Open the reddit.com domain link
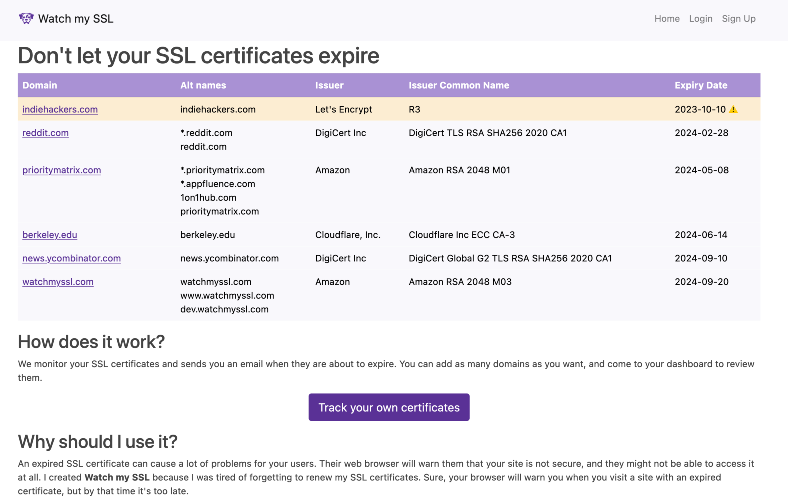This screenshot has height=500, width=788. [x=45, y=133]
